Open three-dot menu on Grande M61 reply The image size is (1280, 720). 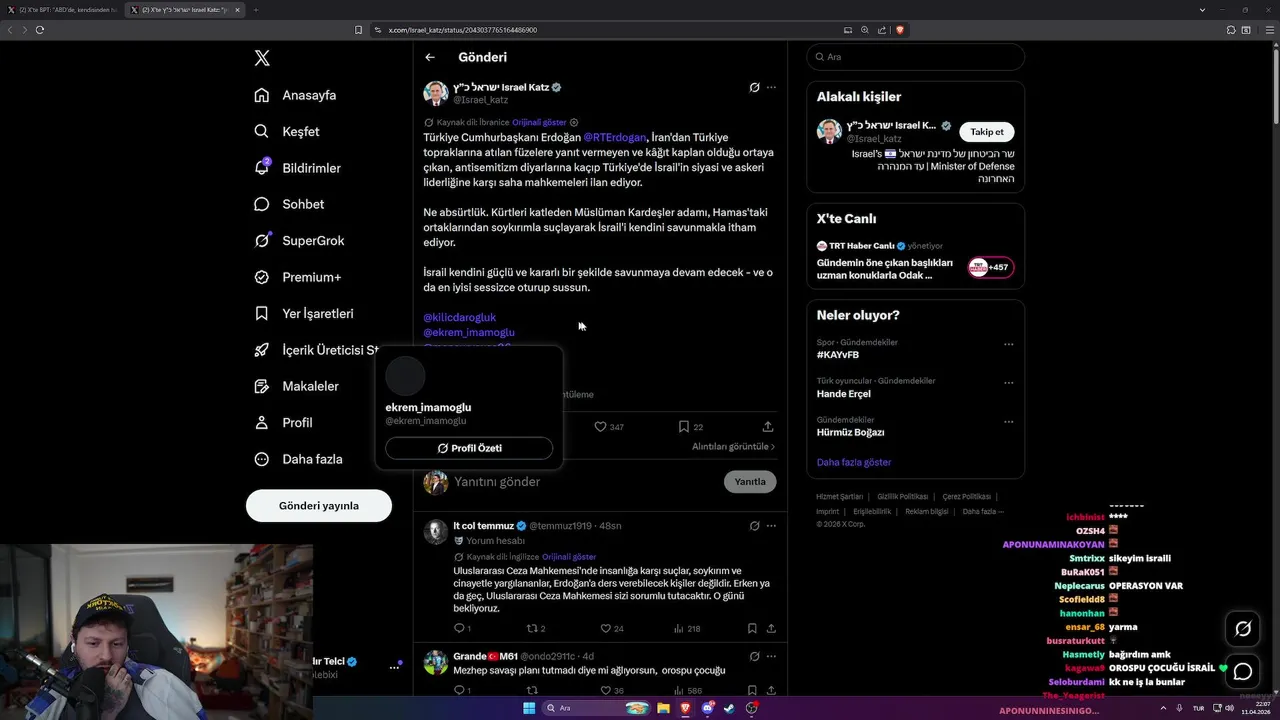coord(771,656)
